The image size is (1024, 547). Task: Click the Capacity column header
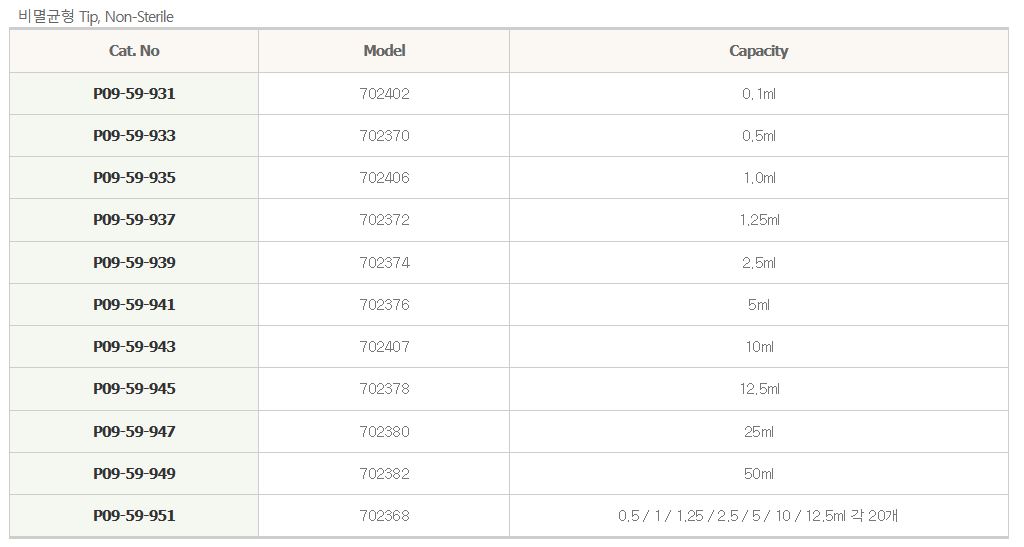pyautogui.click(x=758, y=51)
